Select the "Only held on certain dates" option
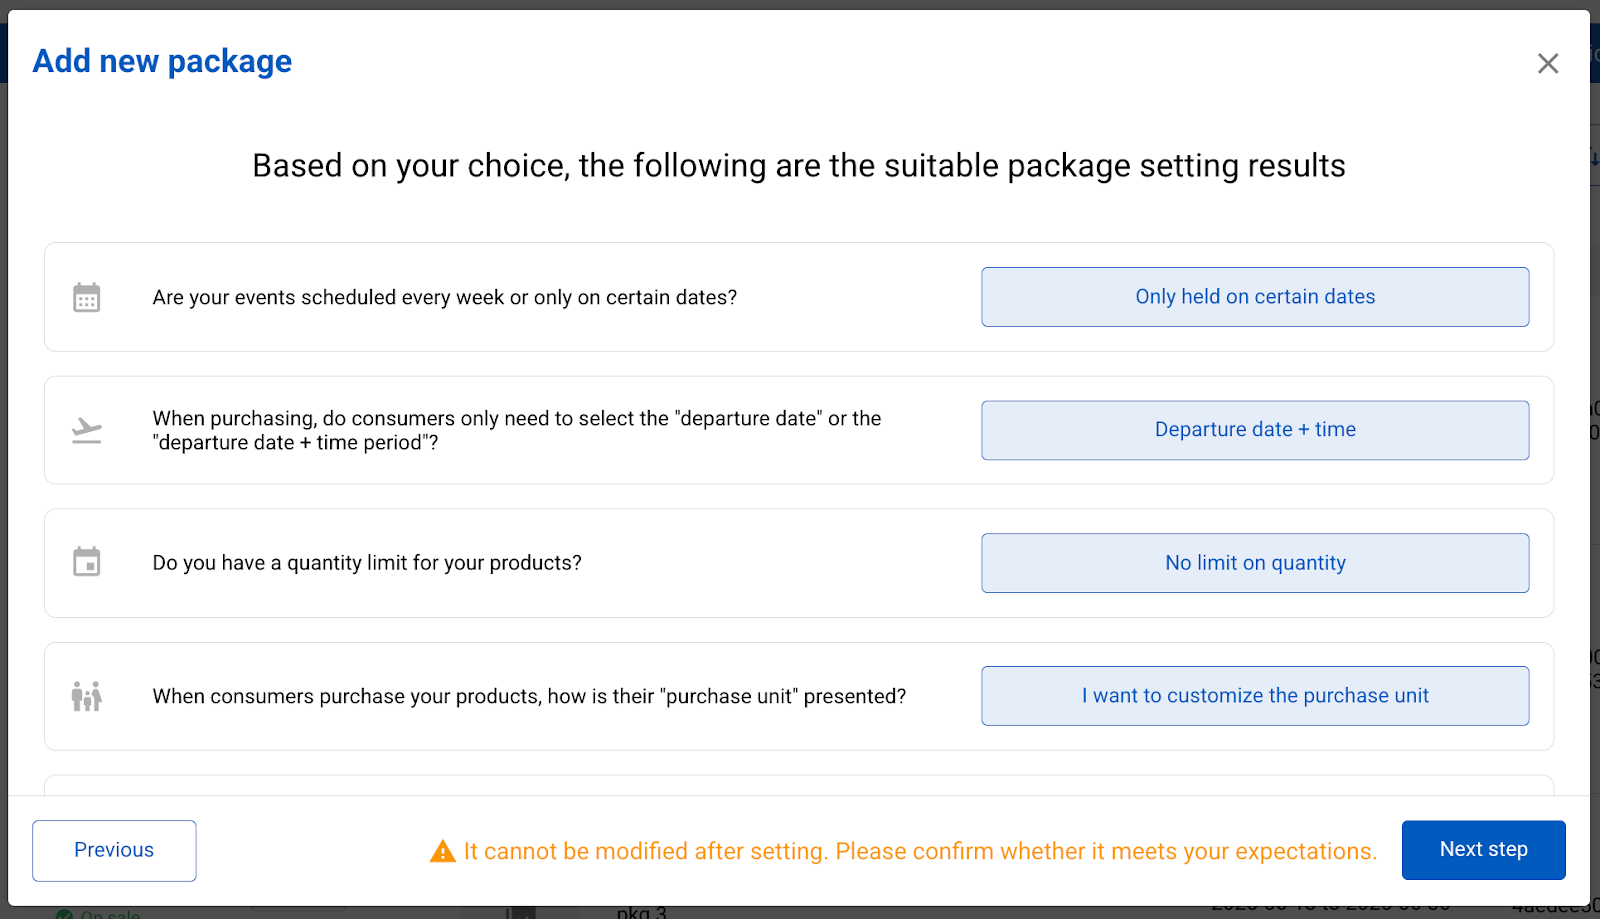 pos(1254,297)
